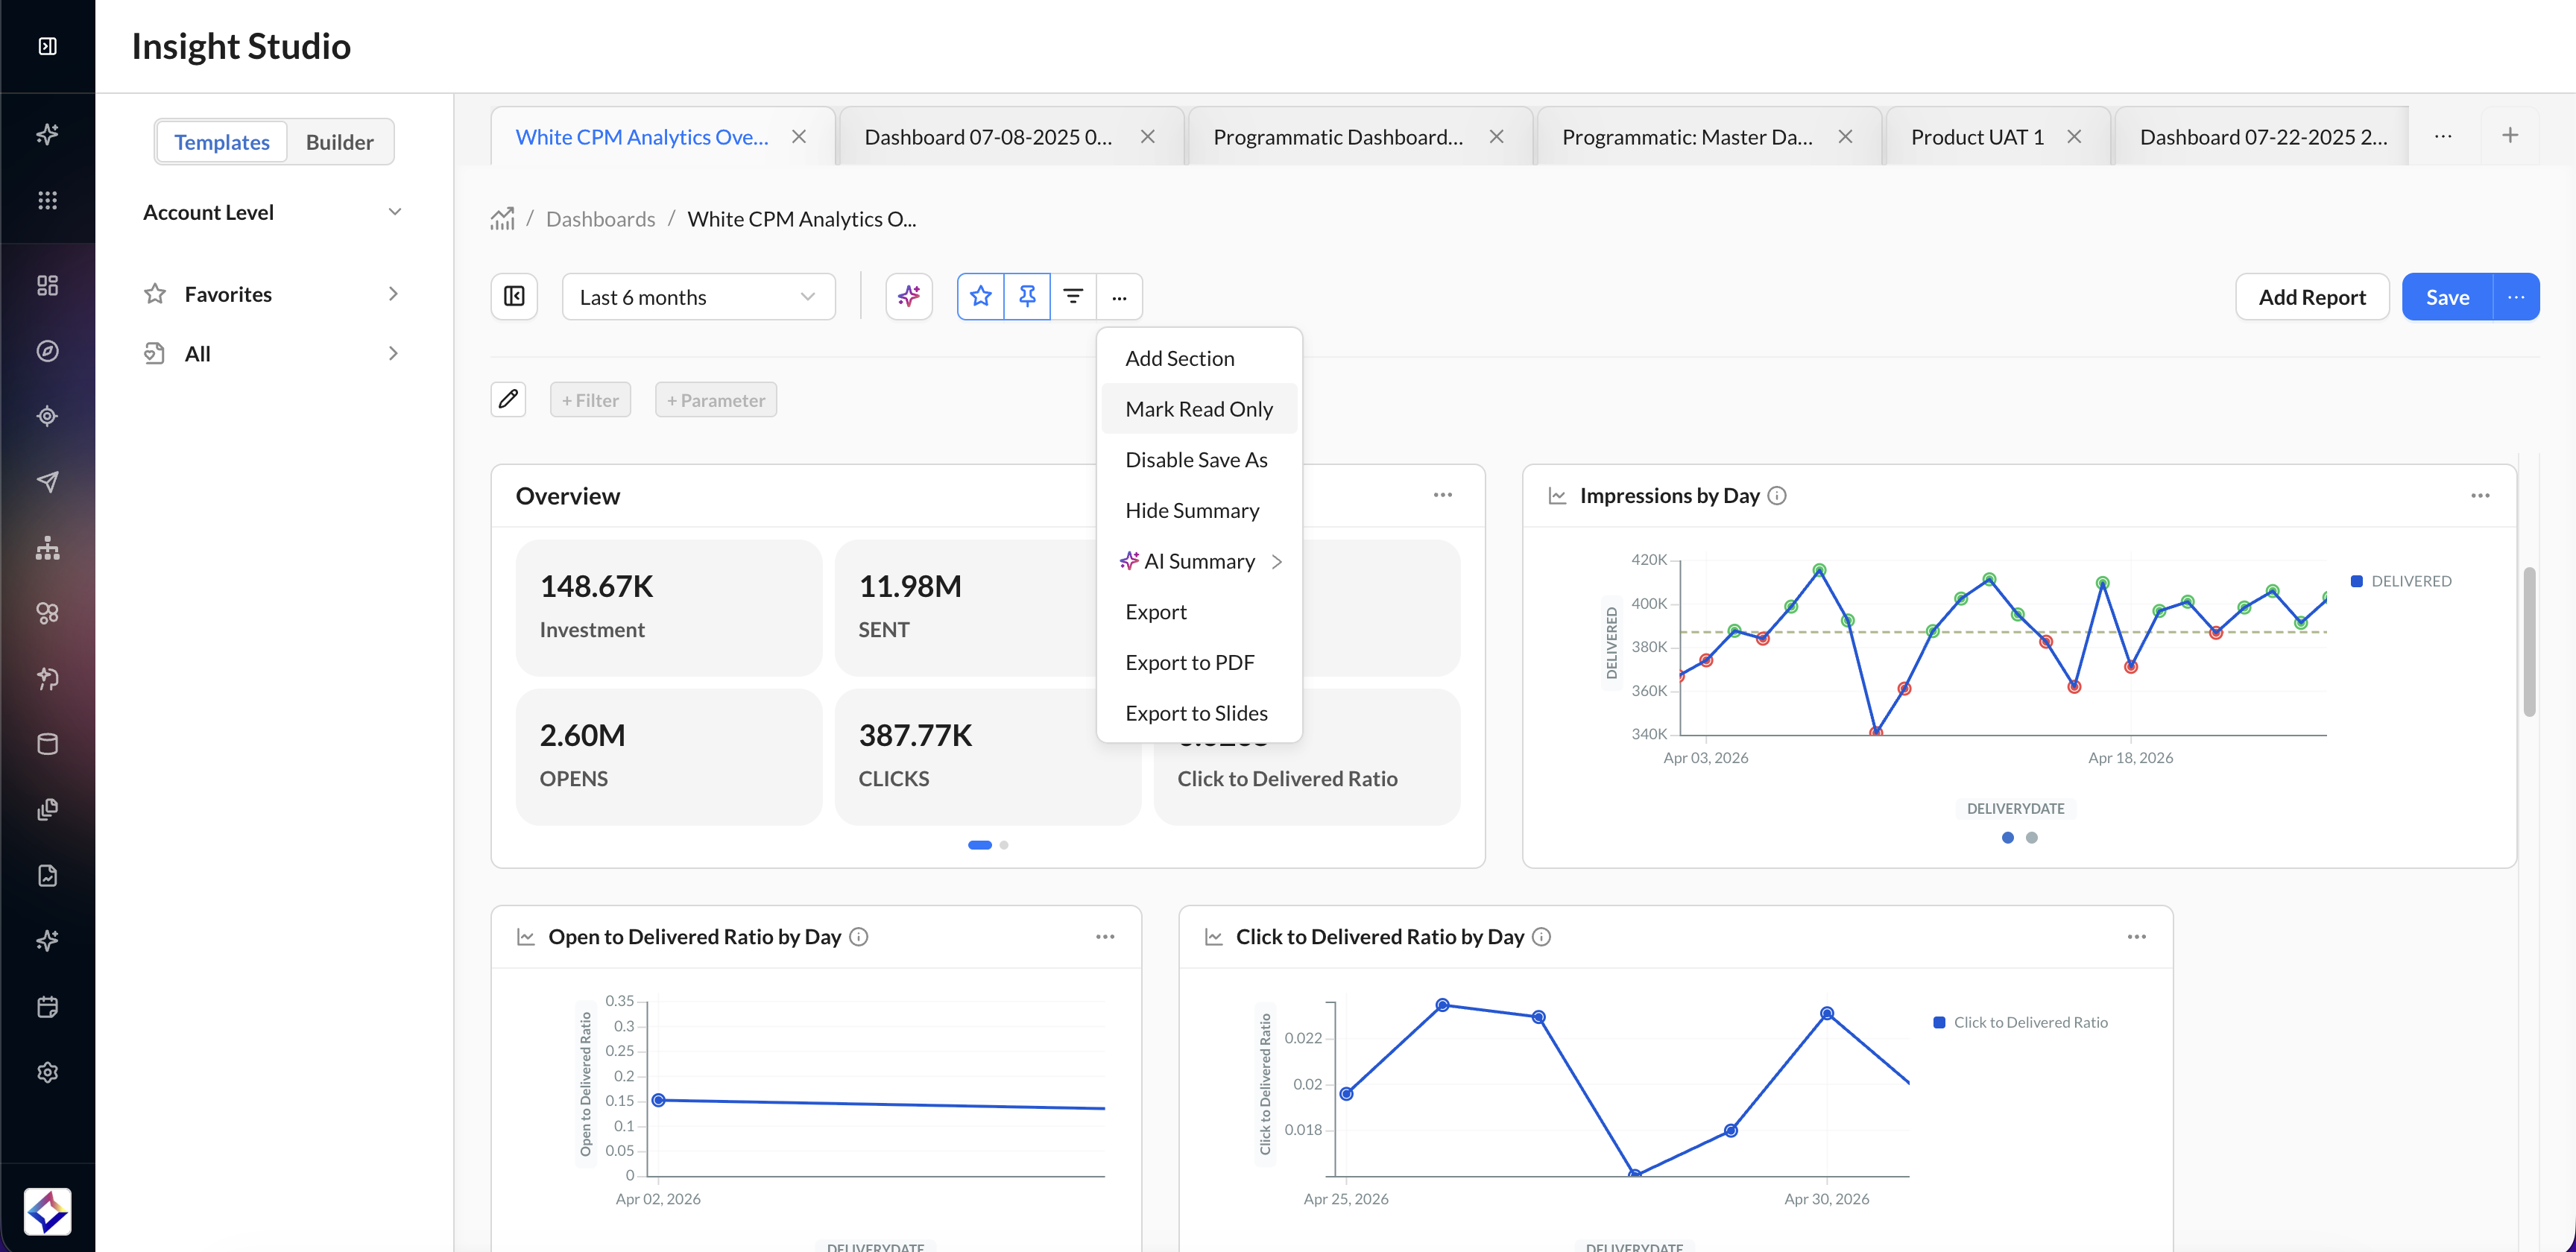The width and height of the screenshot is (2576, 1252).
Task: Open the compass icon in left sidebar
Action: pos(47,351)
